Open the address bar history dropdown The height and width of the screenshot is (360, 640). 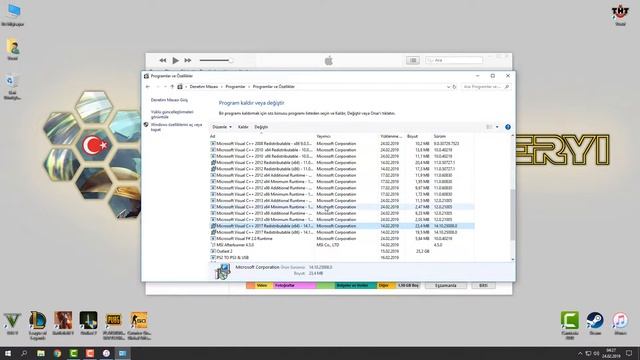[448, 87]
